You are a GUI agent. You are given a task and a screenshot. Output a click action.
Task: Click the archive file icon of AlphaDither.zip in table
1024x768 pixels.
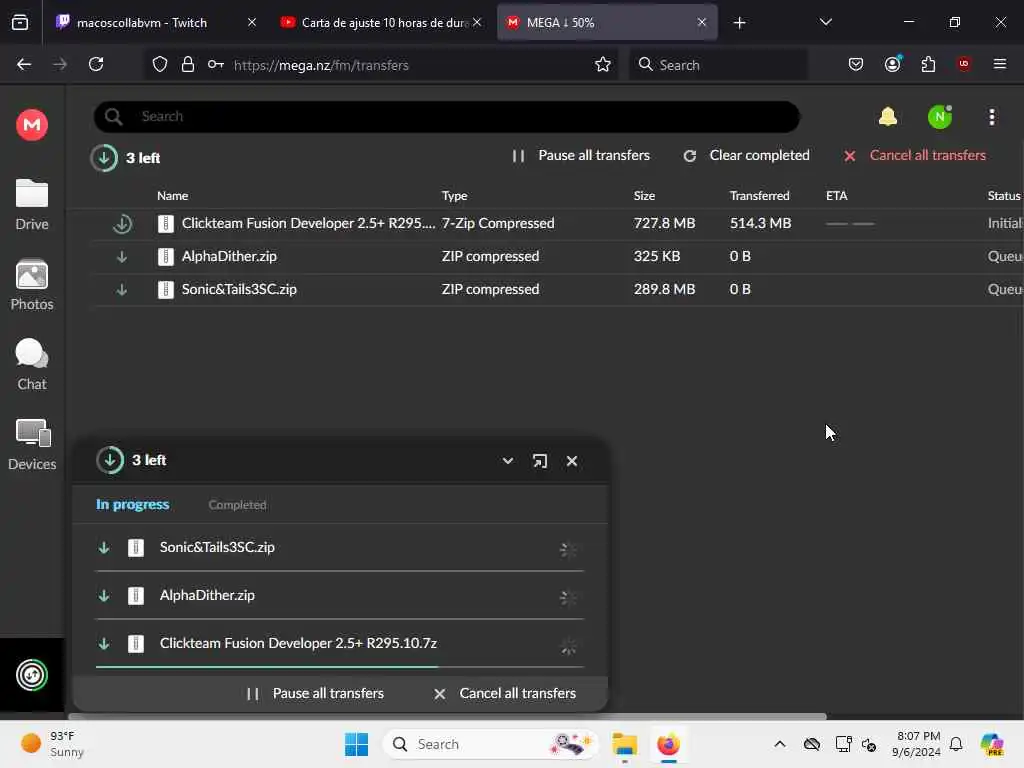(x=166, y=257)
